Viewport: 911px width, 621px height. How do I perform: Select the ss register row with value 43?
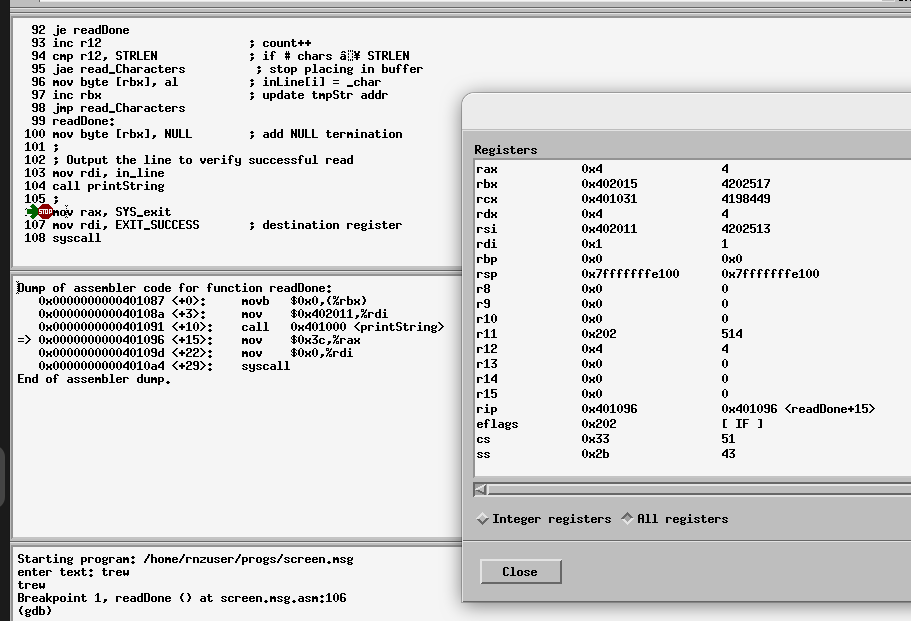tap(693, 455)
